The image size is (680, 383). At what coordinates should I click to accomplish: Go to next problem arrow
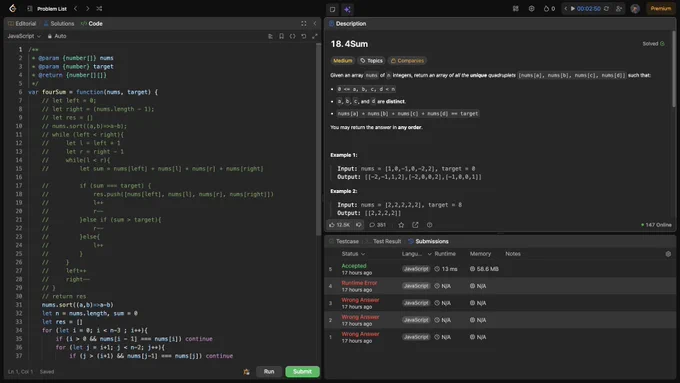pyautogui.click(x=87, y=9)
